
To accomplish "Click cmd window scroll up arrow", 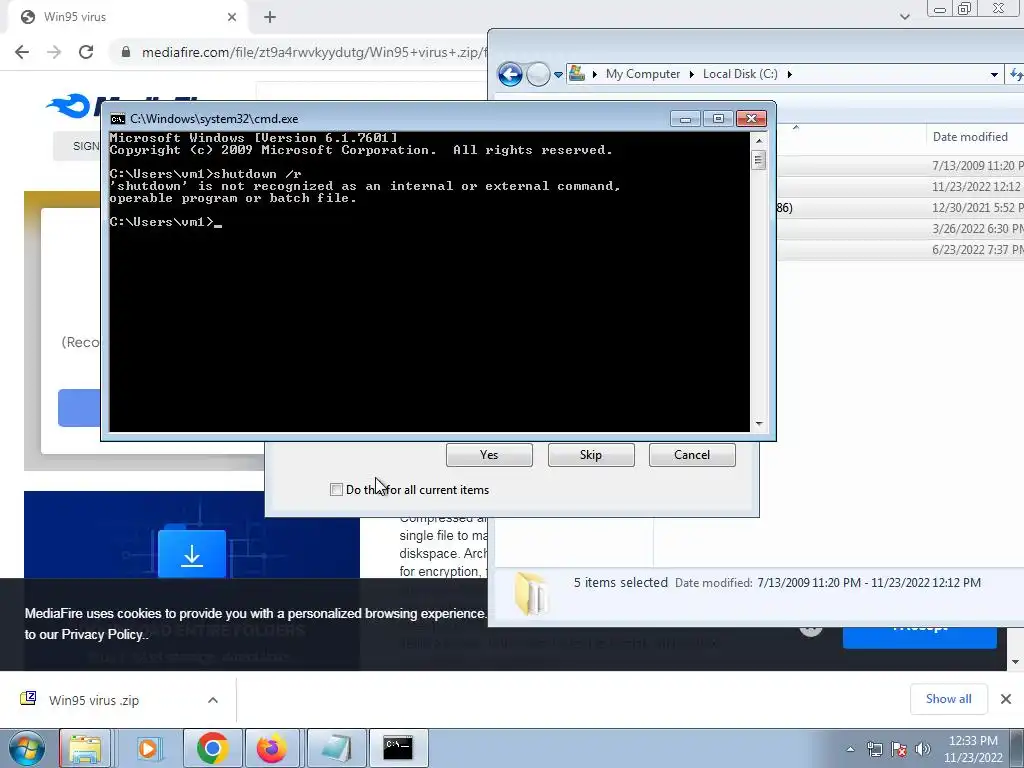I will click(758, 140).
